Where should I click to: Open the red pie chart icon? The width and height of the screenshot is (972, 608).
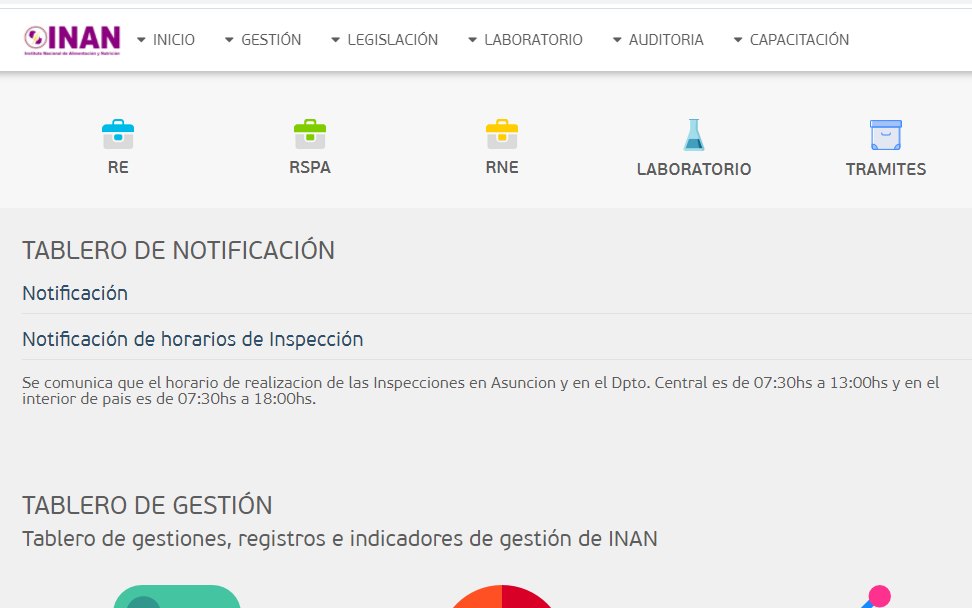[x=501, y=596]
